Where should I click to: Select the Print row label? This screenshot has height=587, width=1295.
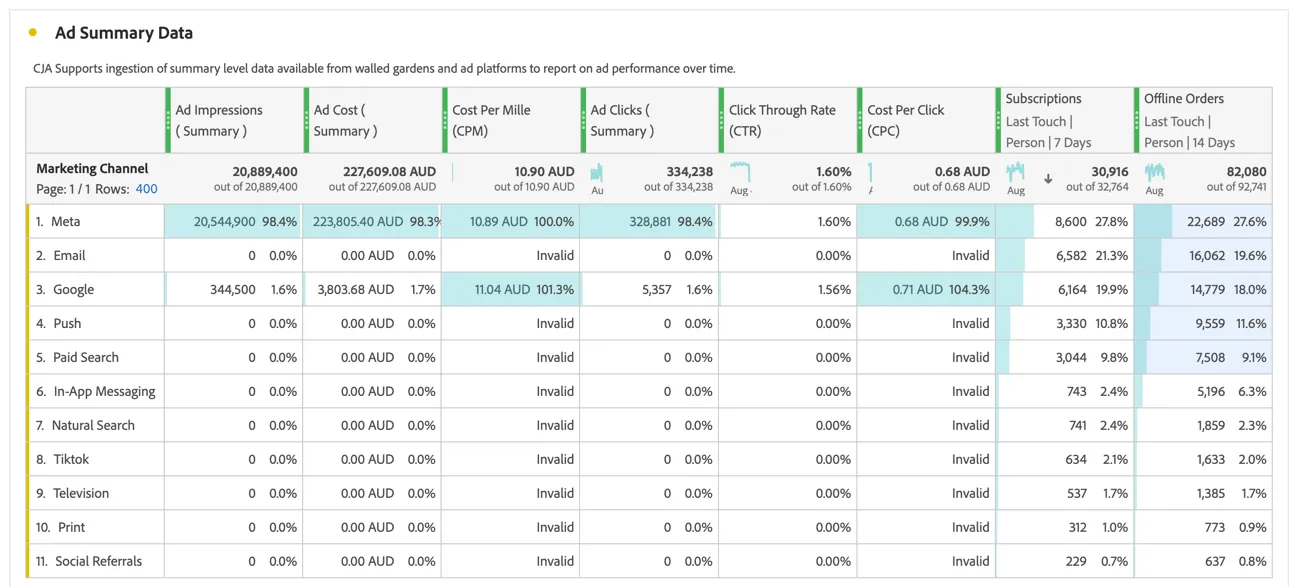coord(71,527)
